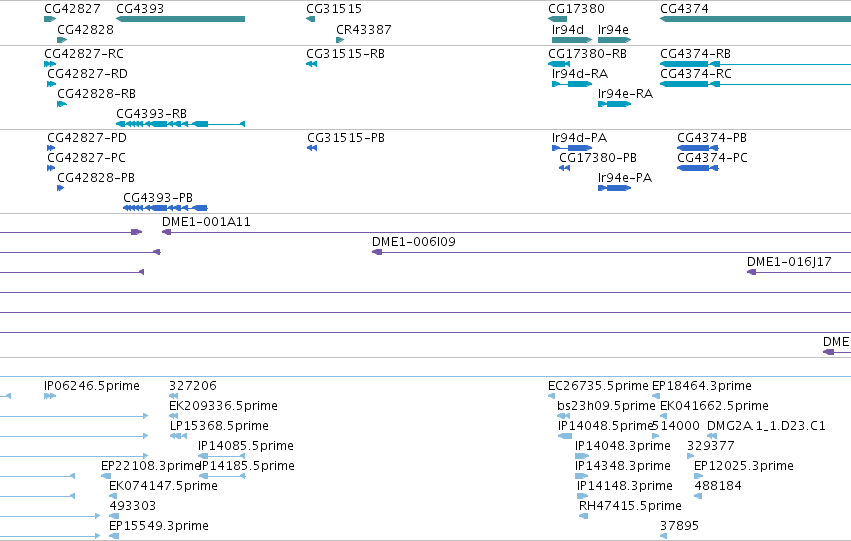Viewport: 851px width, 541px height.
Task: Select EST EP22108.3prime
Action: tap(151, 466)
